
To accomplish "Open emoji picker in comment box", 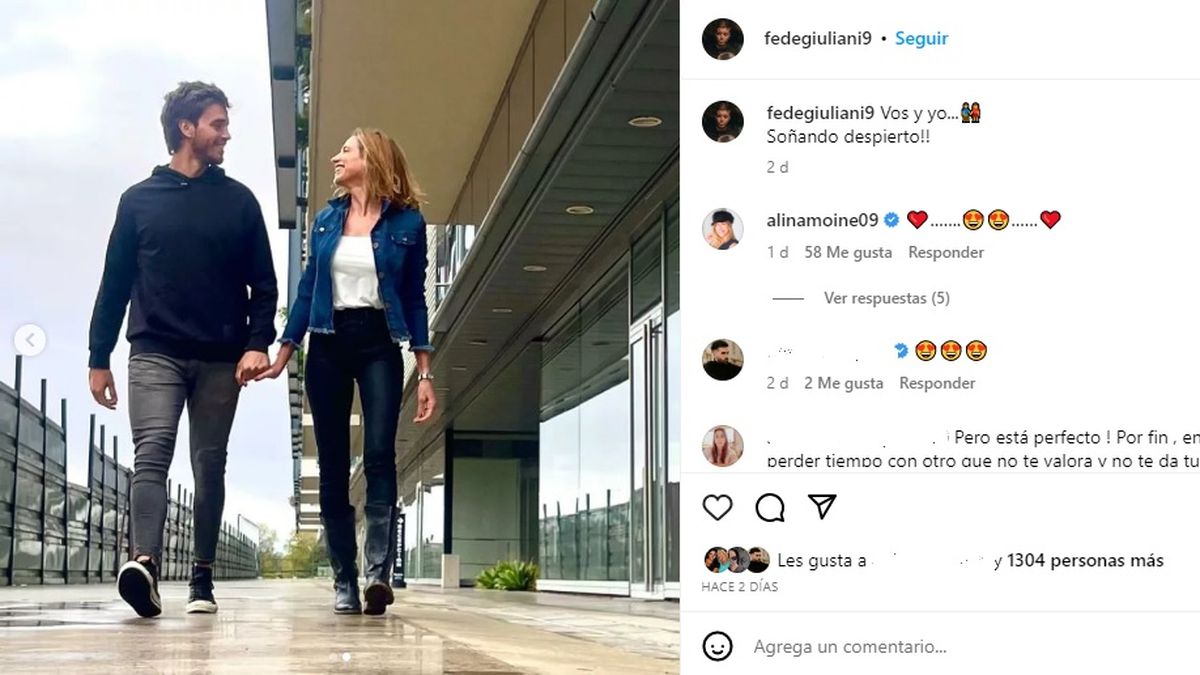I will tap(717, 647).
